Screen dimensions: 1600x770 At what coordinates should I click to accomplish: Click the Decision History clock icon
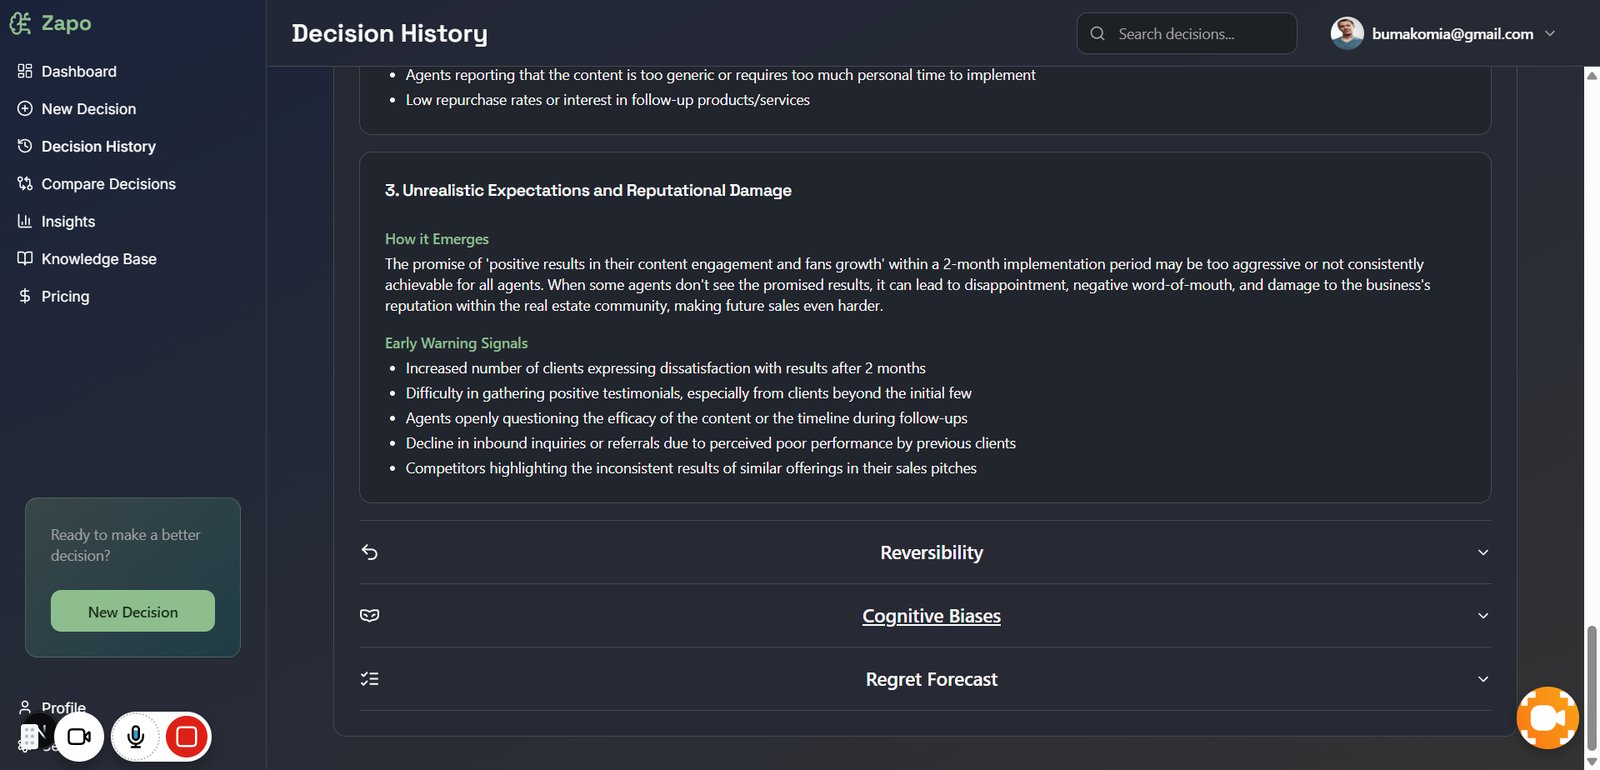pos(25,146)
